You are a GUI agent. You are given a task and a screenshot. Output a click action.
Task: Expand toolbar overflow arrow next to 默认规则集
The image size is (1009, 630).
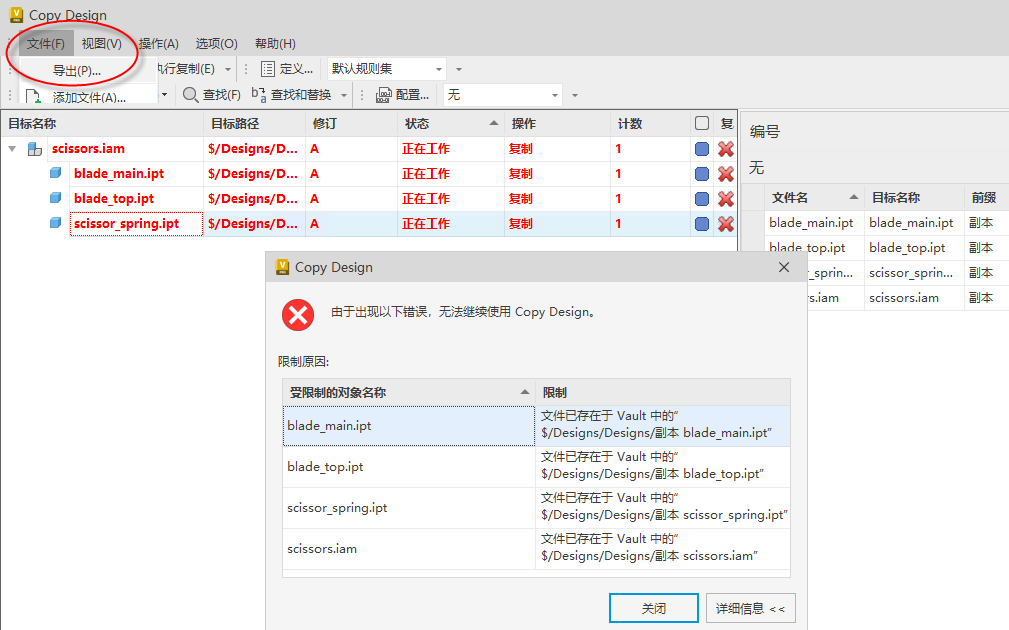click(459, 69)
